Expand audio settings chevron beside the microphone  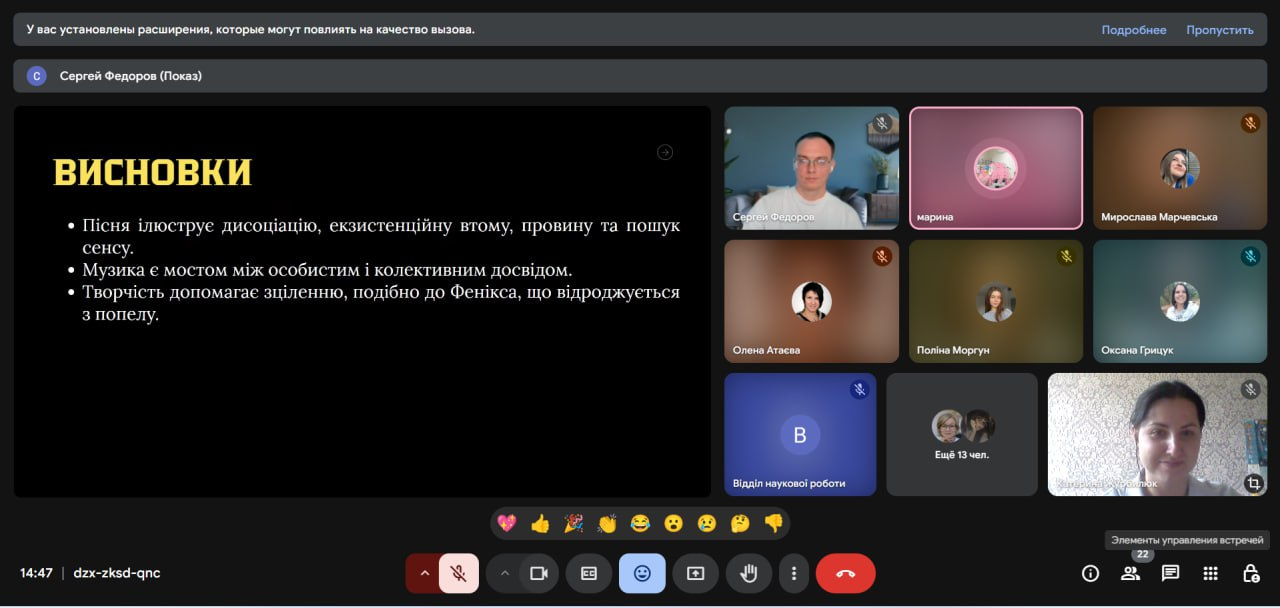click(x=424, y=573)
